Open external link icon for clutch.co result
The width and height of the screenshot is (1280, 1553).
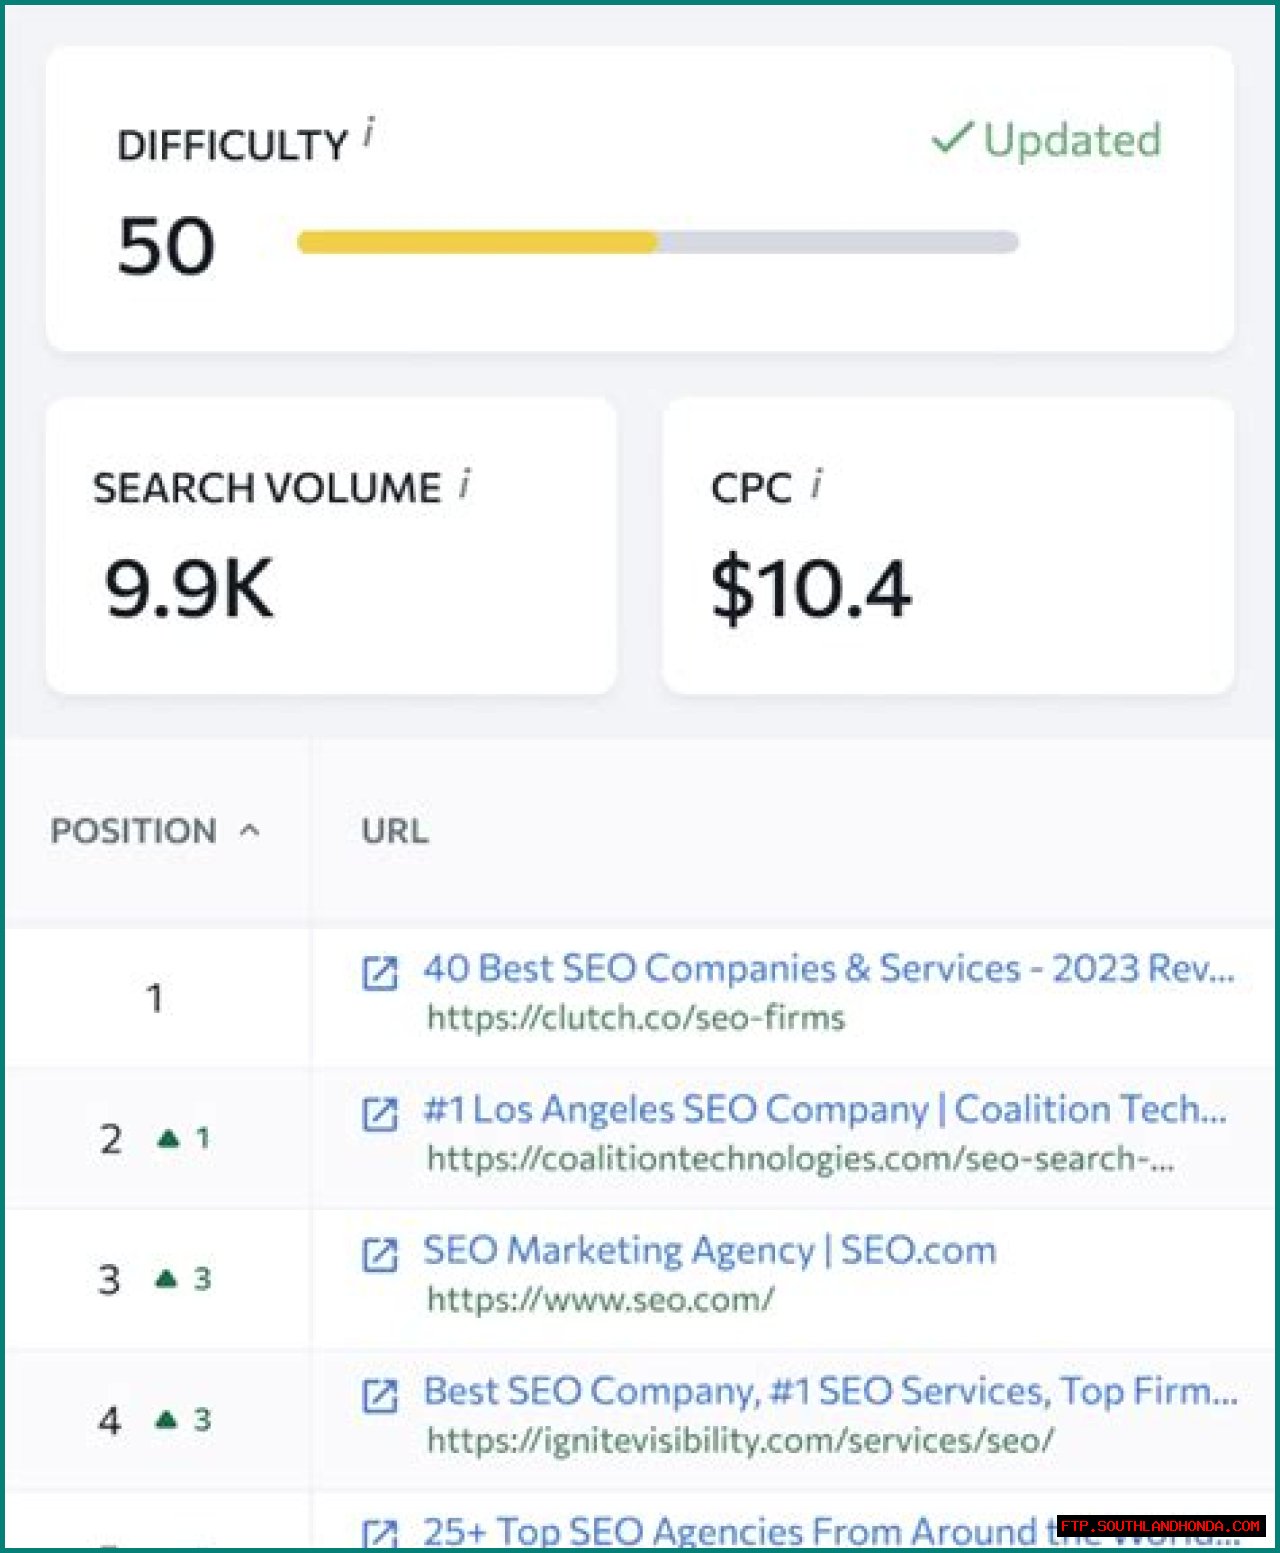pyautogui.click(x=379, y=972)
